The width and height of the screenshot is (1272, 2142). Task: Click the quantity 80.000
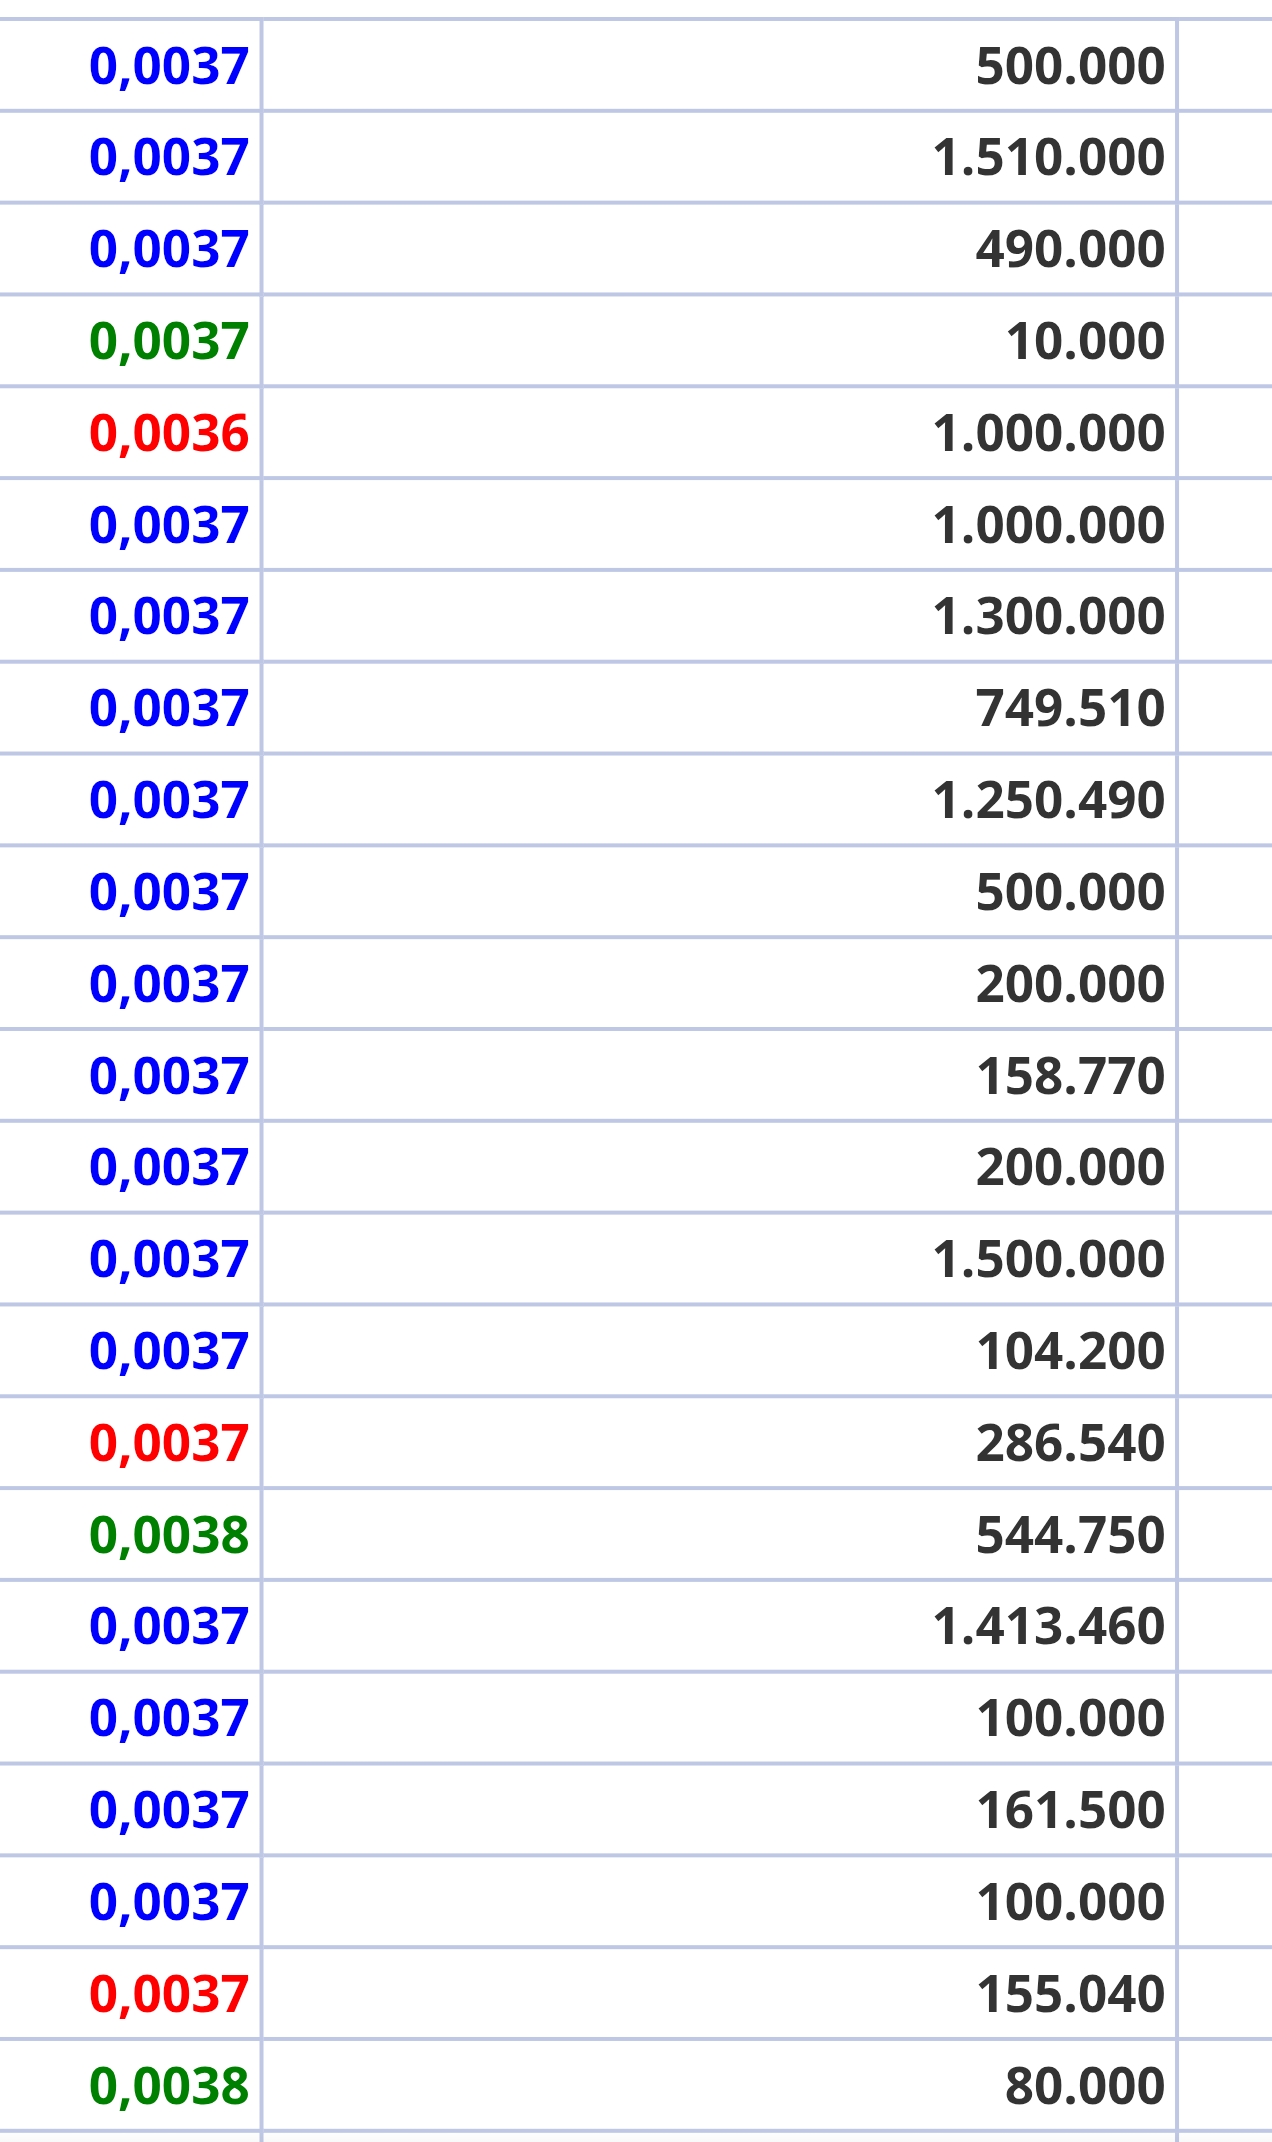(1084, 2087)
